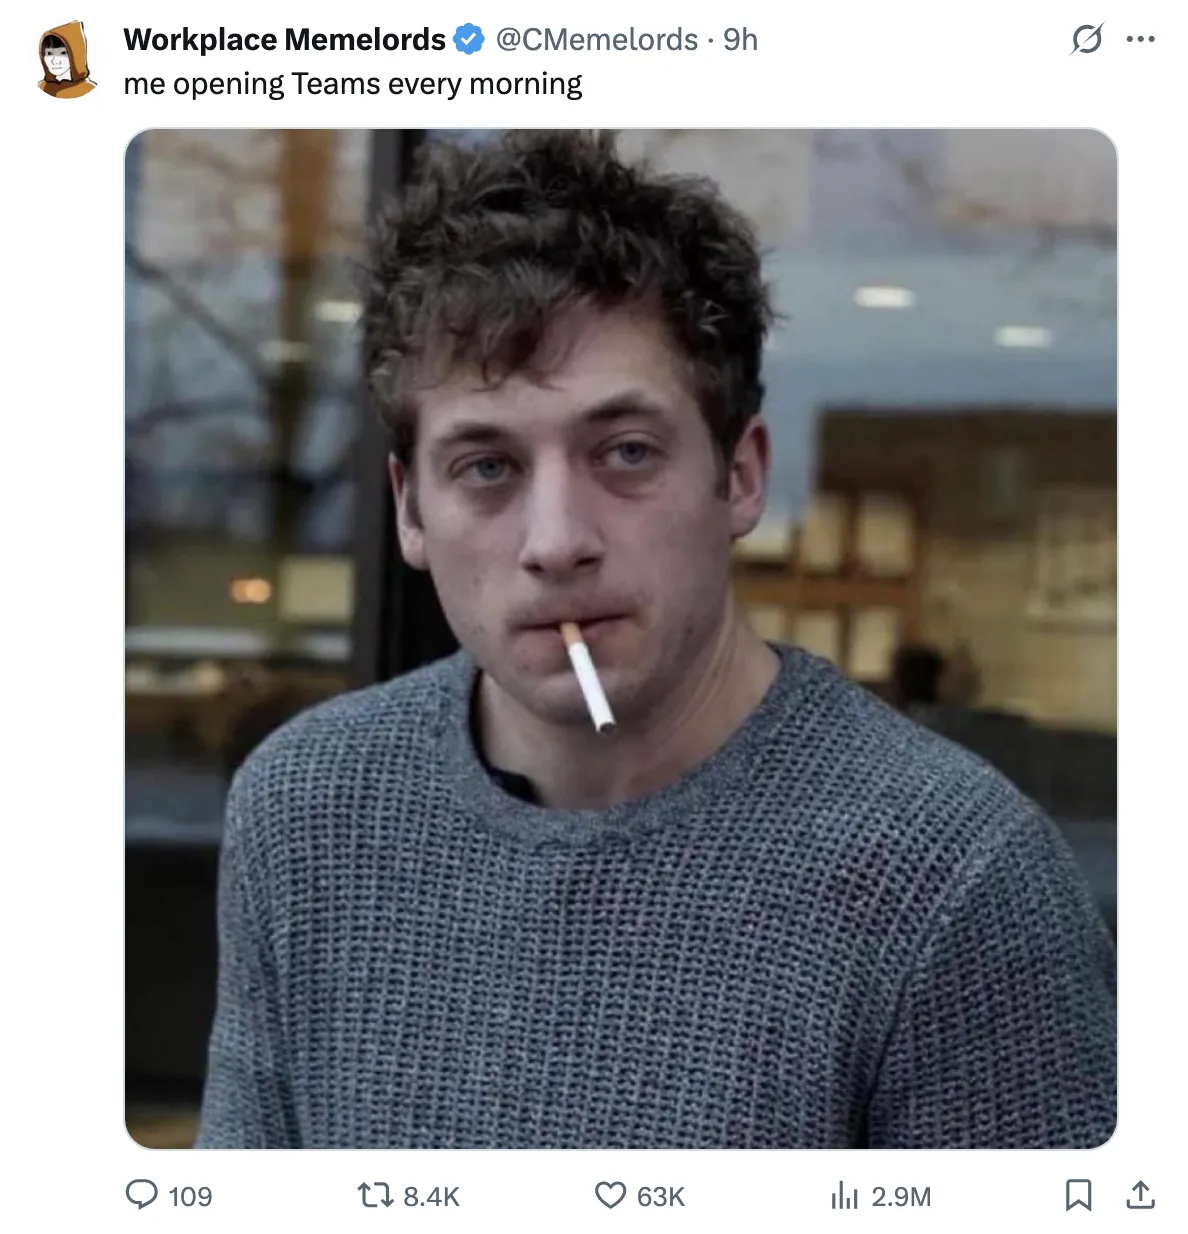Click the 9h timestamp link
Image resolution: width=1188 pixels, height=1234 pixels.
(x=741, y=40)
